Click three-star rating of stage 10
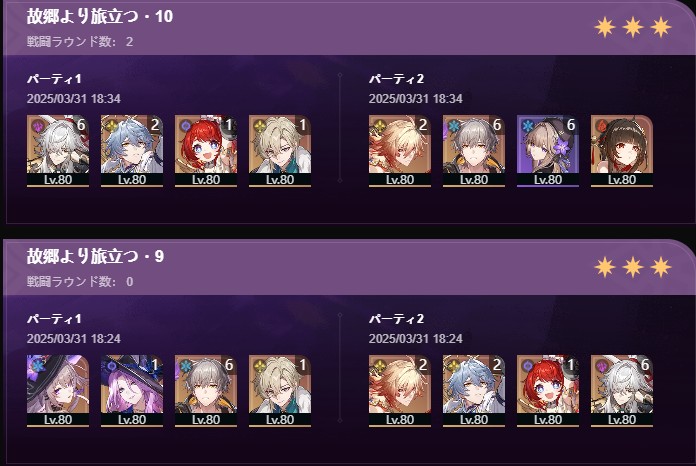Viewport: 696px width, 466px height. coord(633,28)
